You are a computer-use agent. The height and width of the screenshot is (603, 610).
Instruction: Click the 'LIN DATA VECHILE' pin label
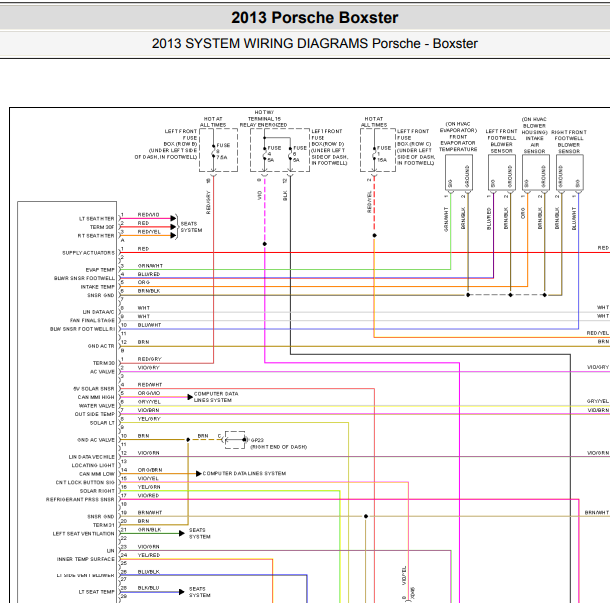(x=91, y=457)
